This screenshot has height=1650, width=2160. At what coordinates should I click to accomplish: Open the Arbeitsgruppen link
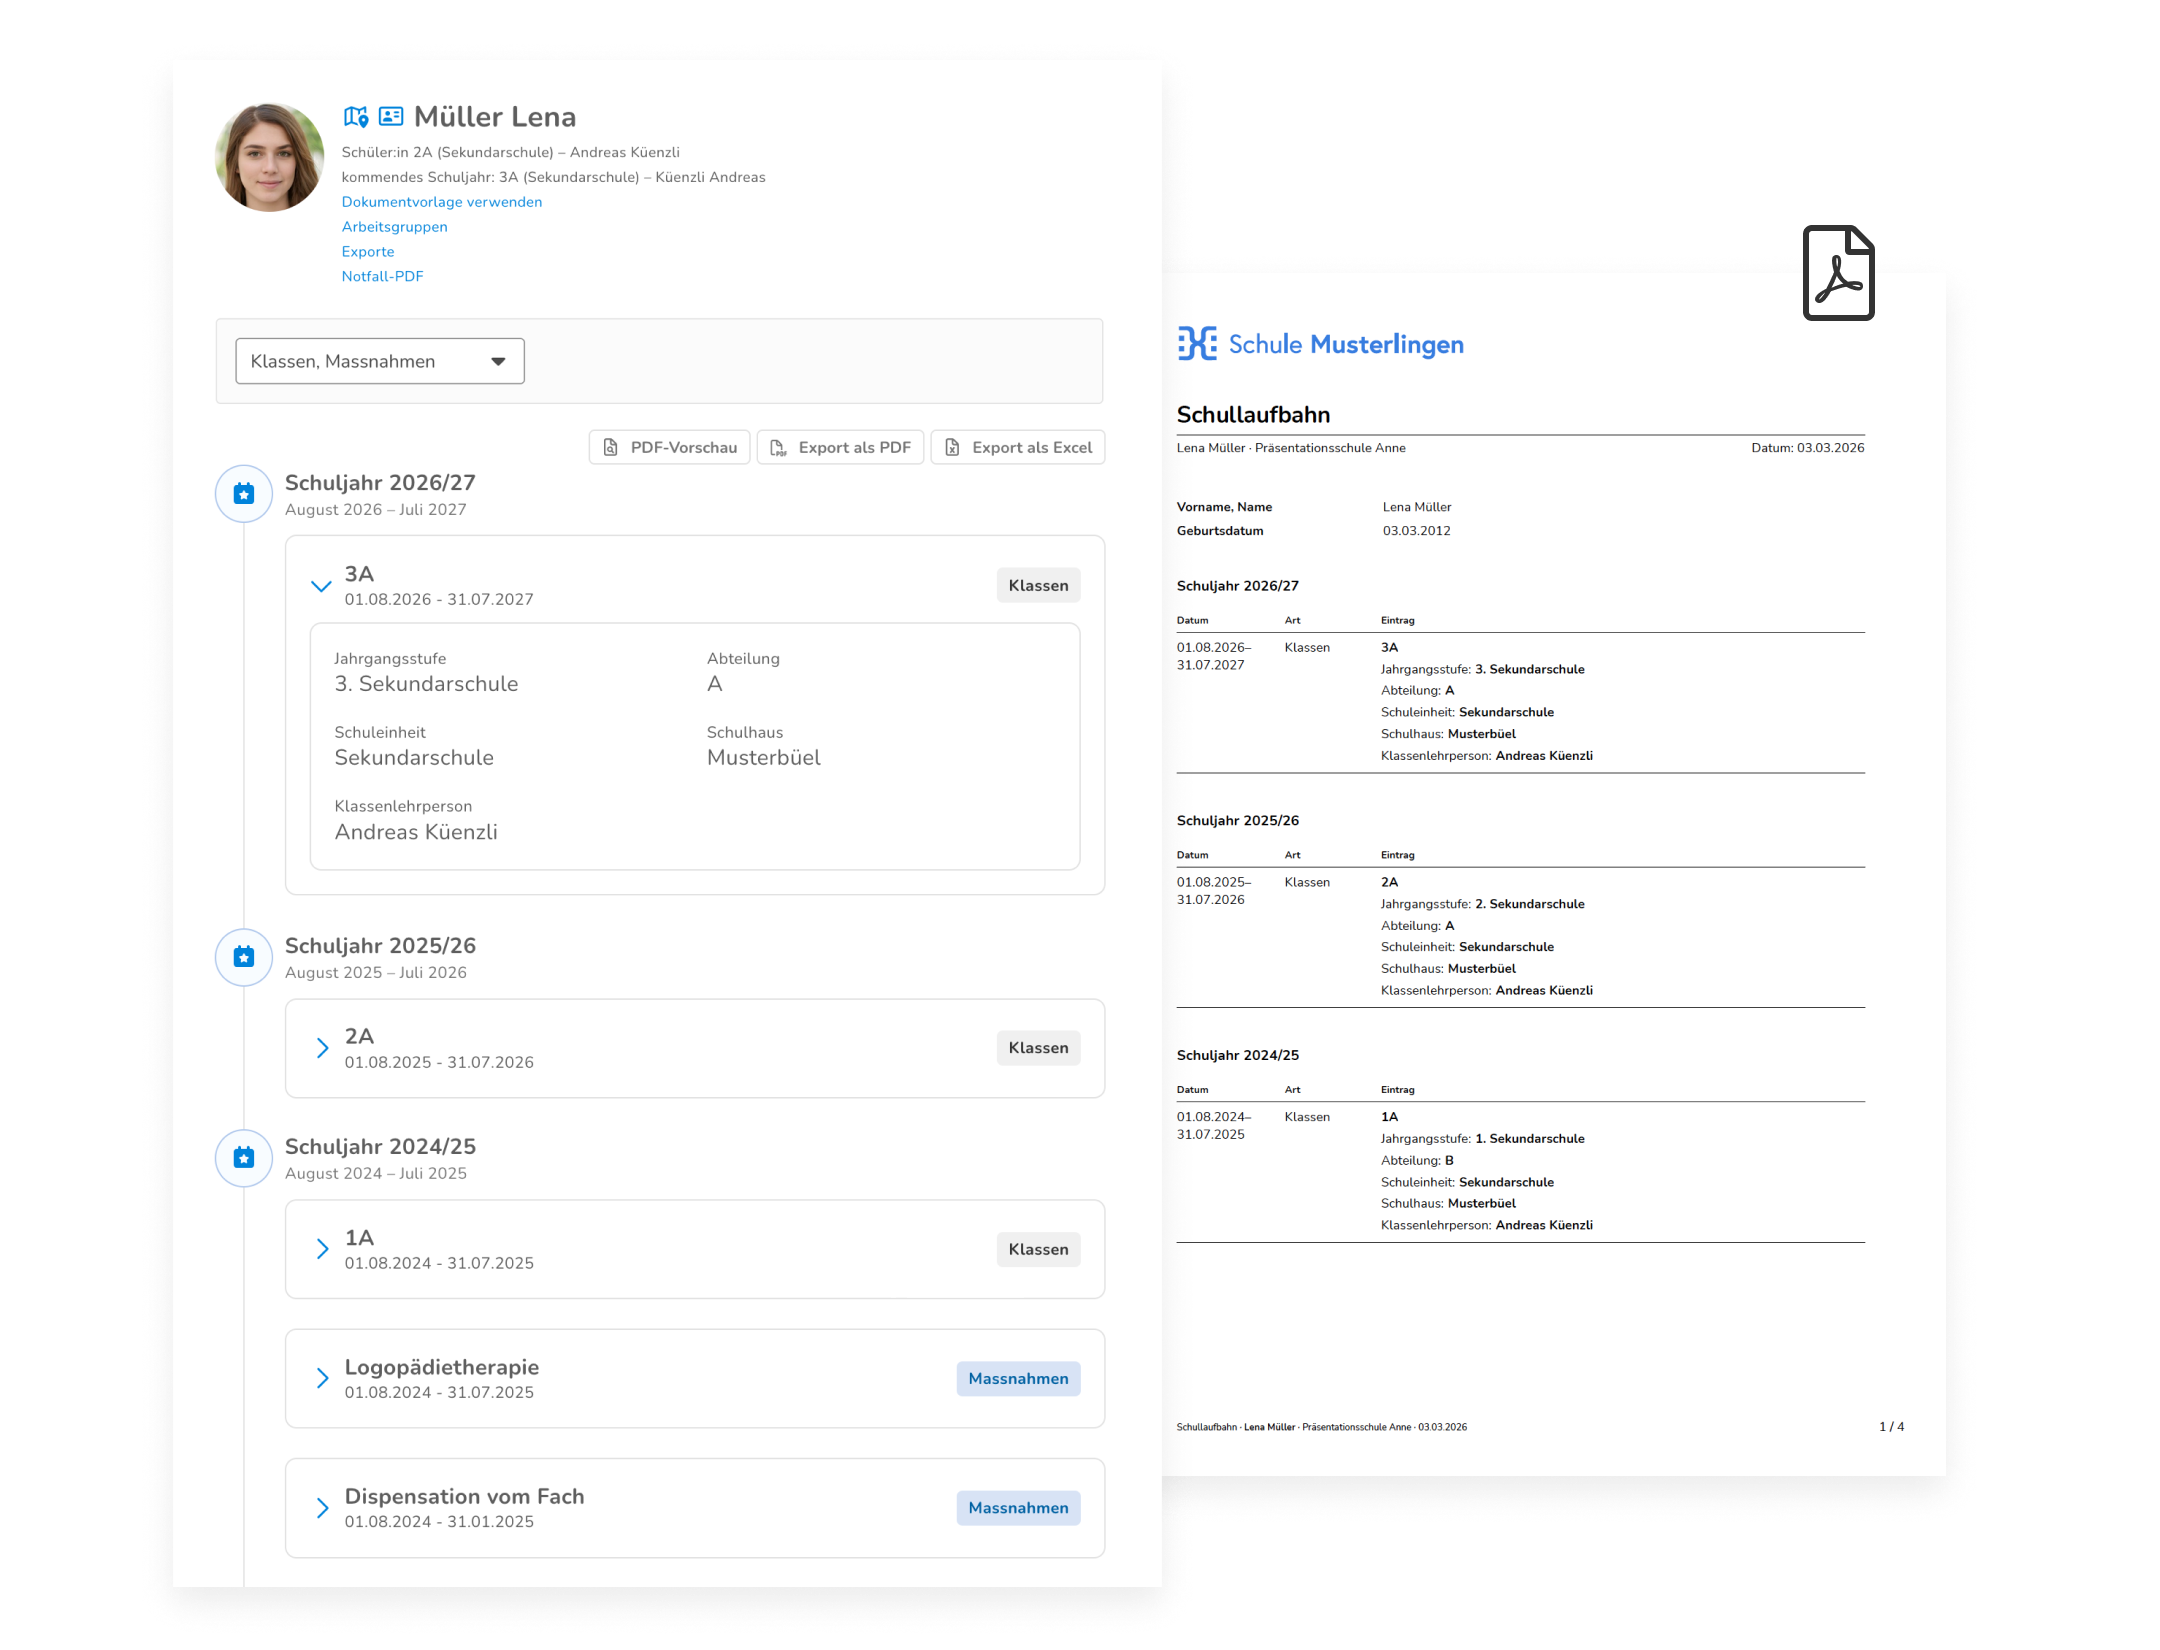(394, 227)
